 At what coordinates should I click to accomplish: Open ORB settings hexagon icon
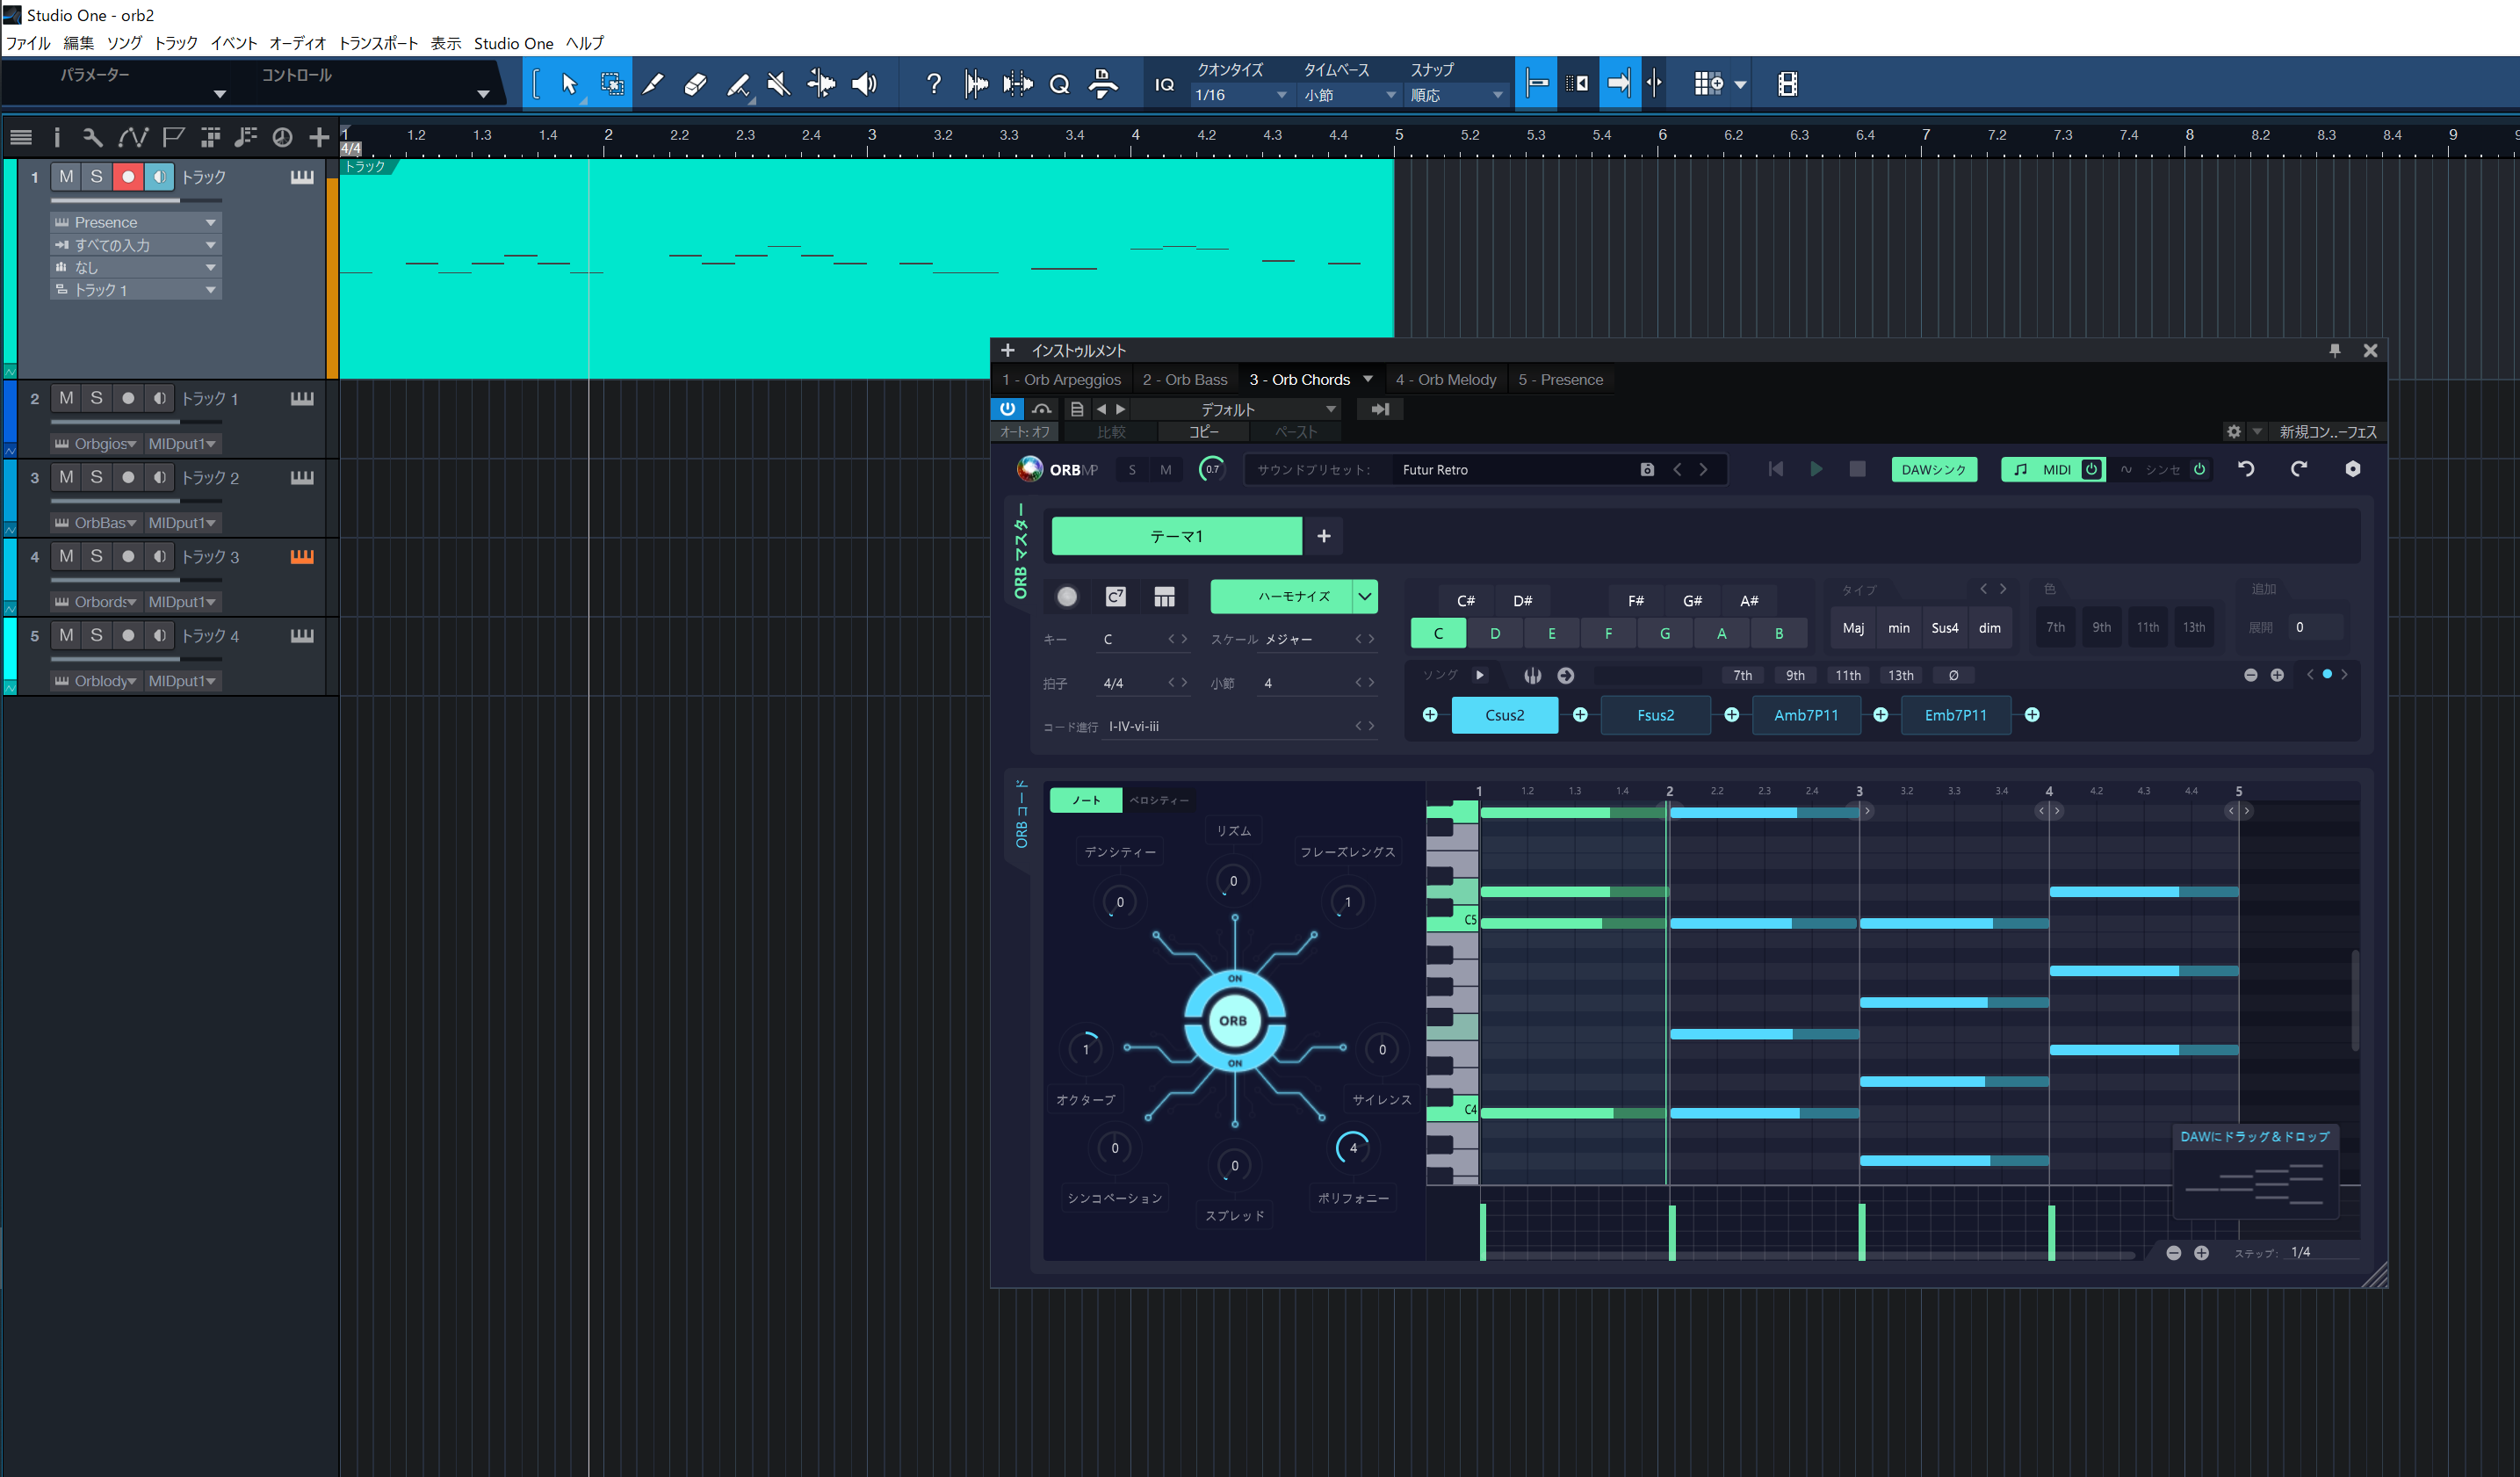click(2353, 469)
